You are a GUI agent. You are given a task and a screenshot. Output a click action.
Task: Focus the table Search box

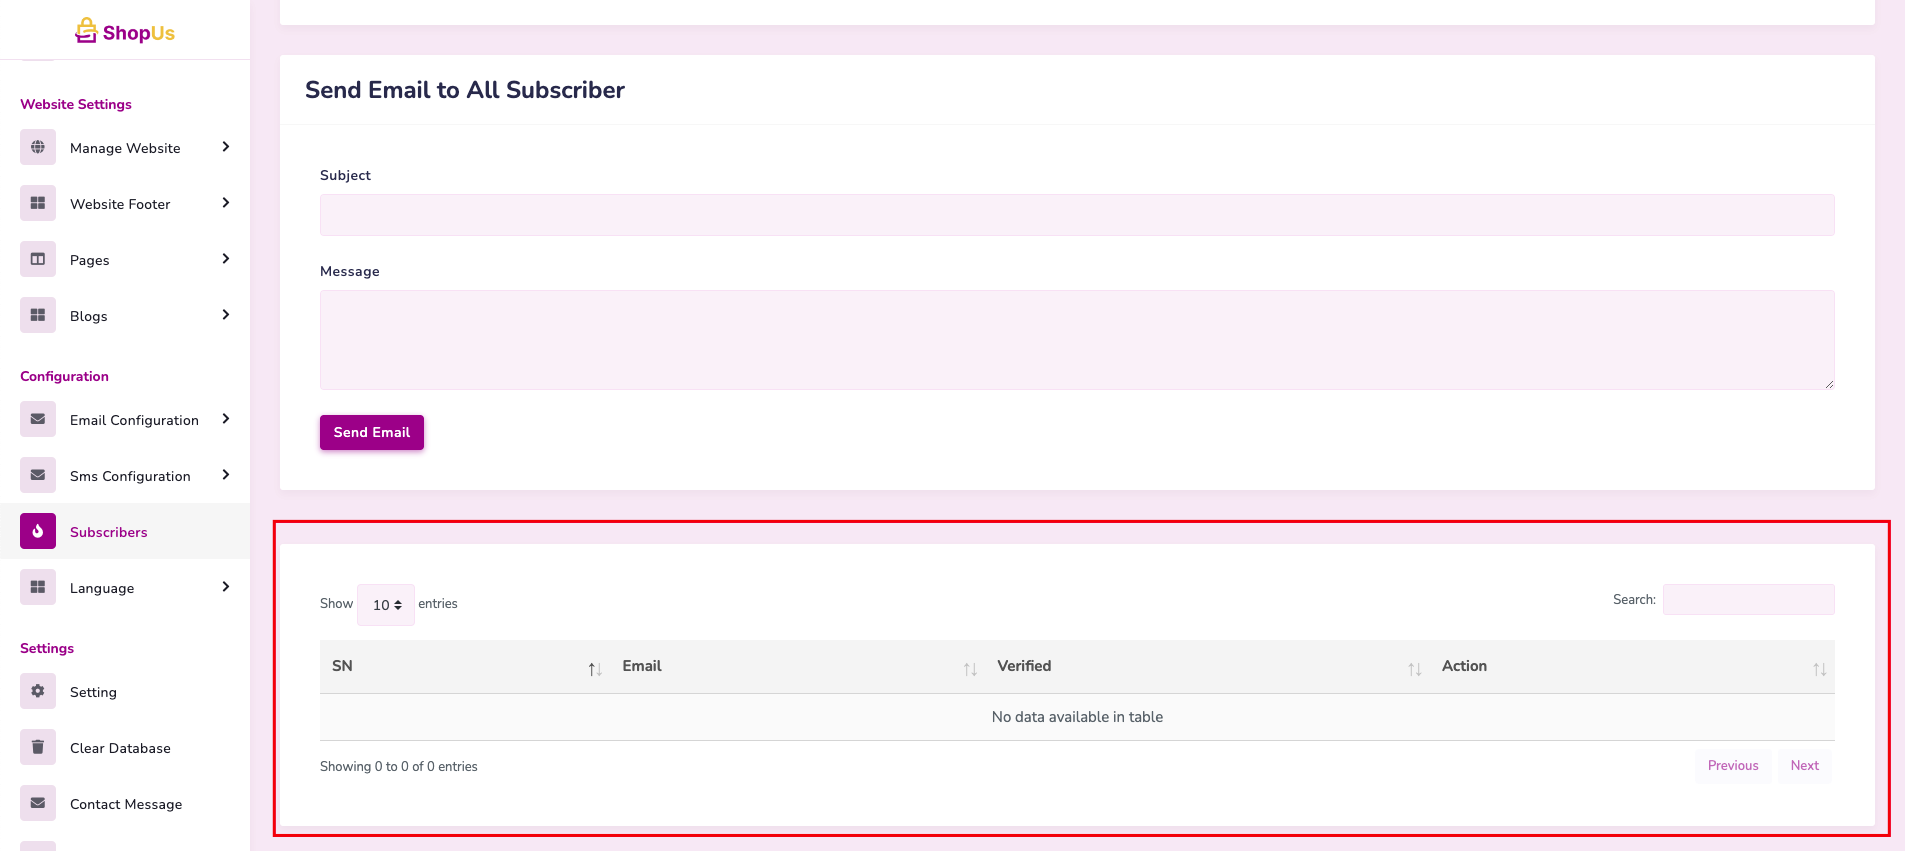point(1747,600)
